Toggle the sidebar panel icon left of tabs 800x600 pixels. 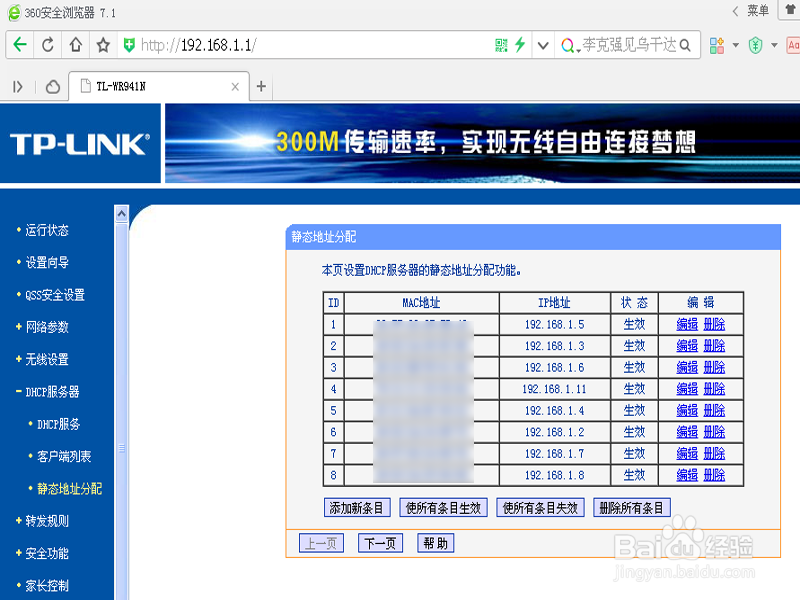[18, 87]
